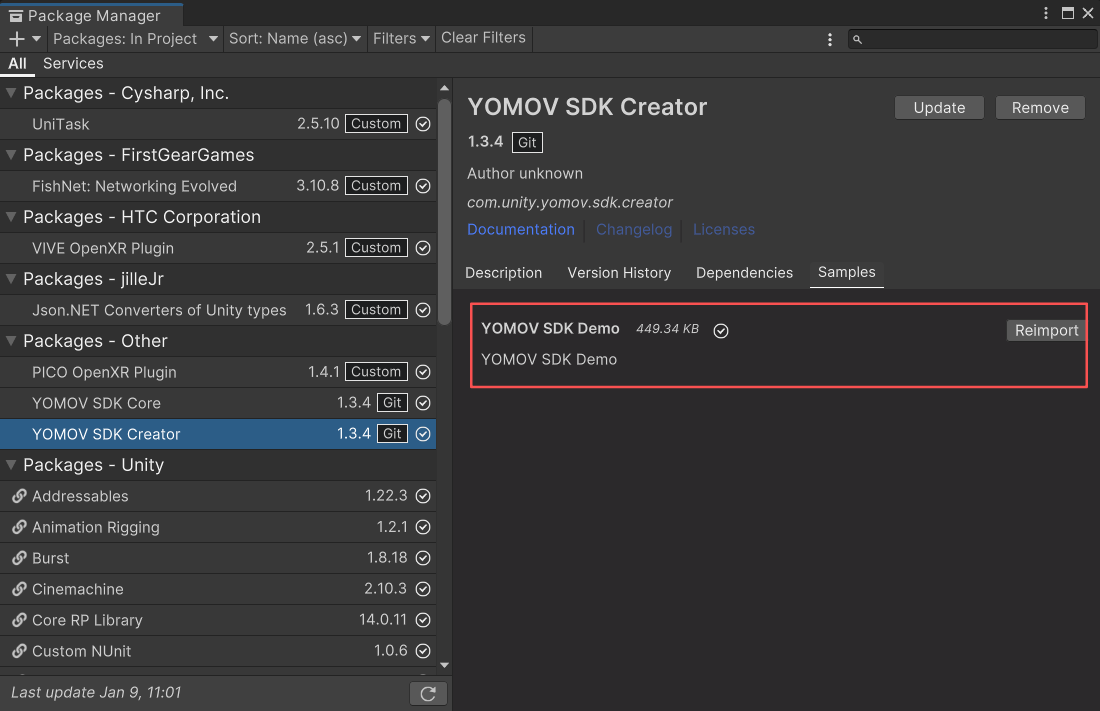Click the package list scroll down arrow
The height and width of the screenshot is (711, 1100).
click(444, 665)
